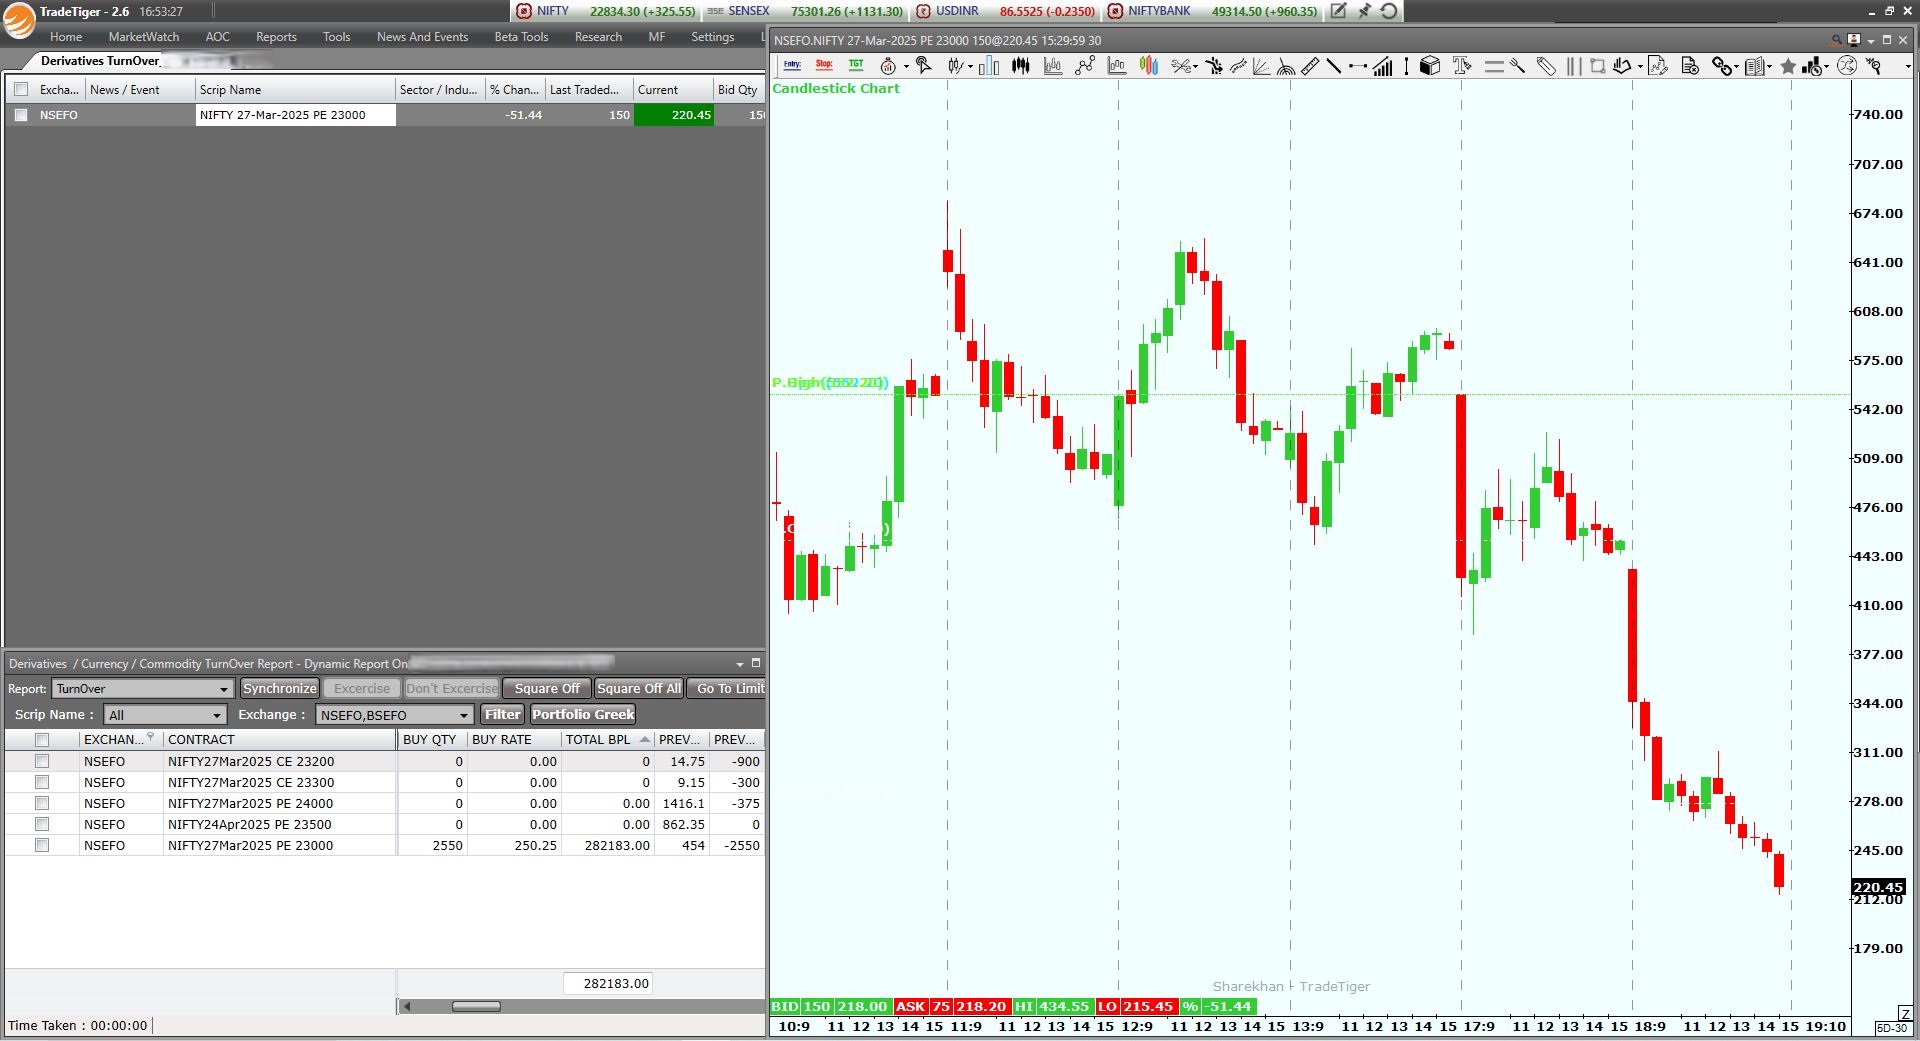Viewport: 1920px width, 1041px height.
Task: Check the NIFTY 27-Mar-2025 PE 23000 watchlist row checkbox
Action: point(21,115)
